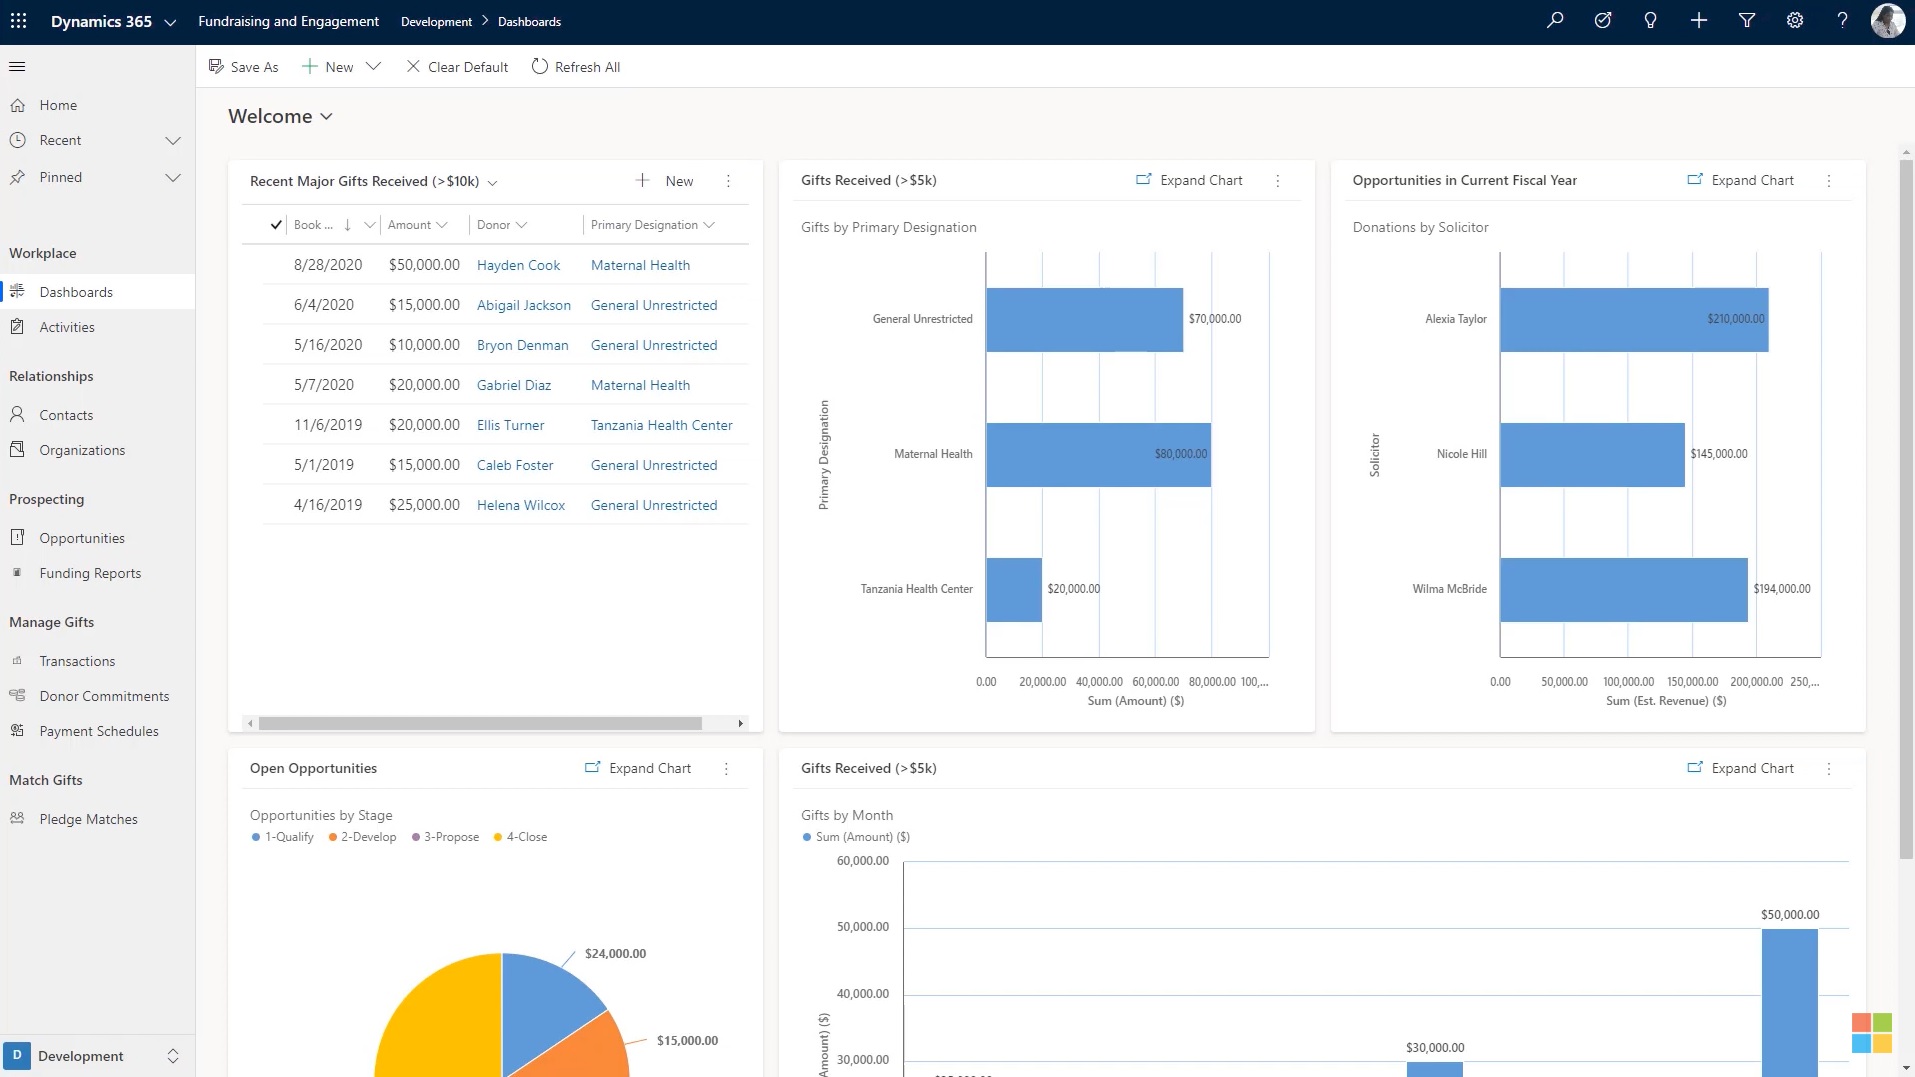Open the settings gear in header
This screenshot has height=1077, width=1915.
1795,21
